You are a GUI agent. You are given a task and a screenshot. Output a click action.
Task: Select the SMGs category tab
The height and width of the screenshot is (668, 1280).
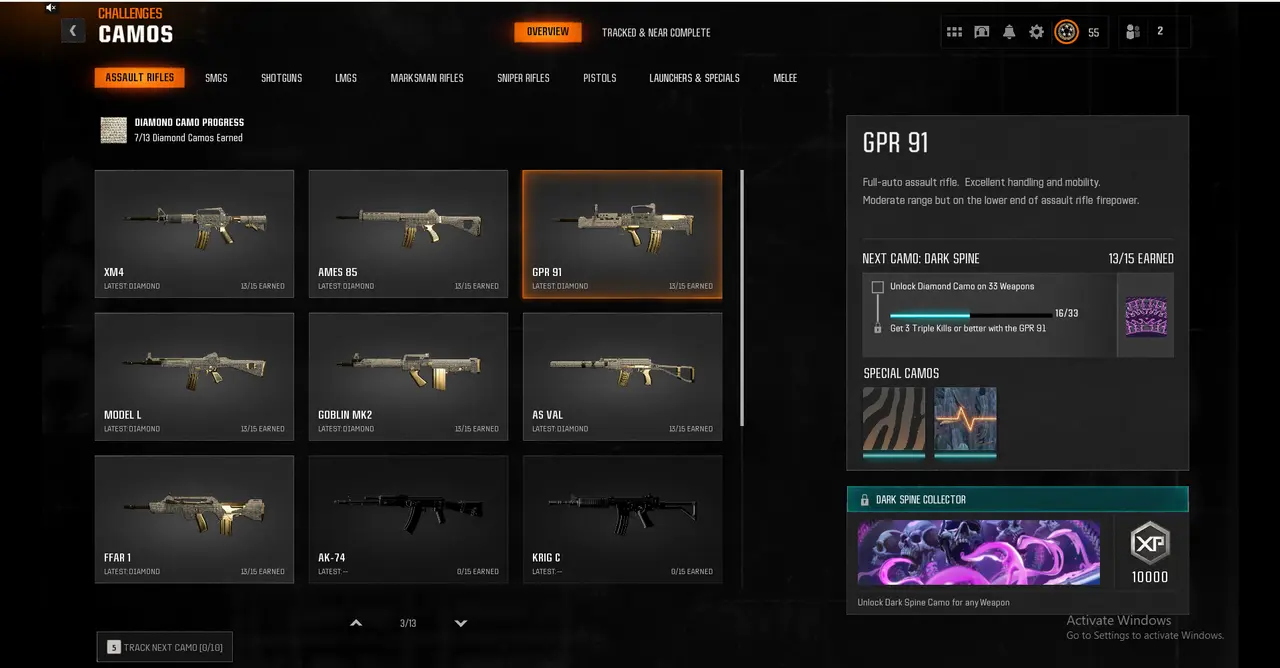tap(216, 78)
